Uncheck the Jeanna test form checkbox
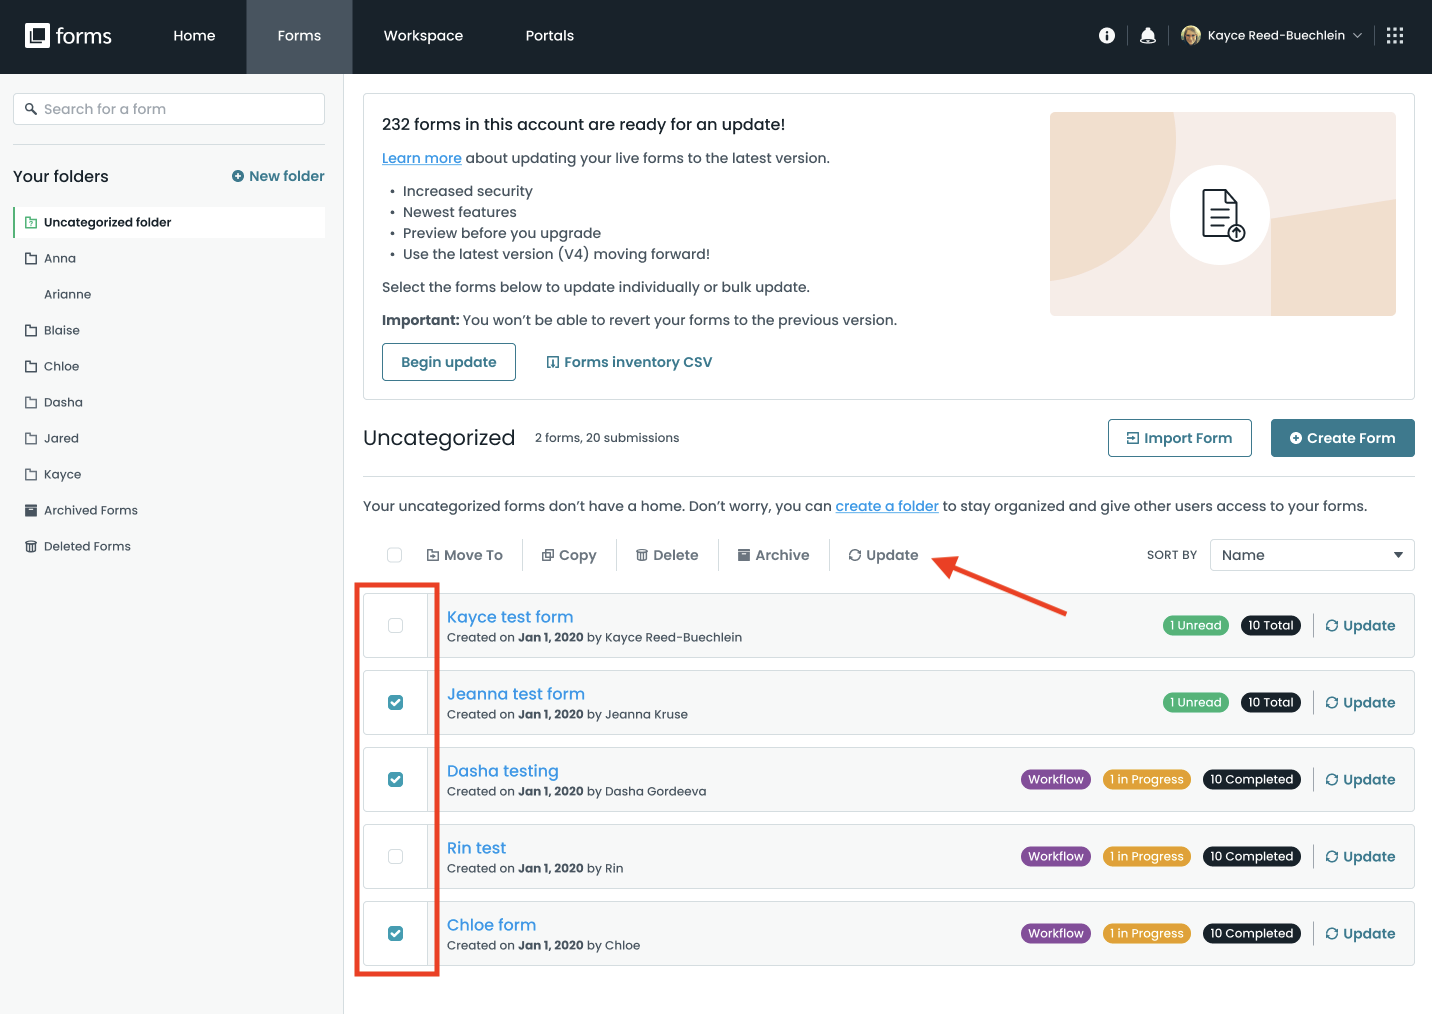 coord(395,703)
